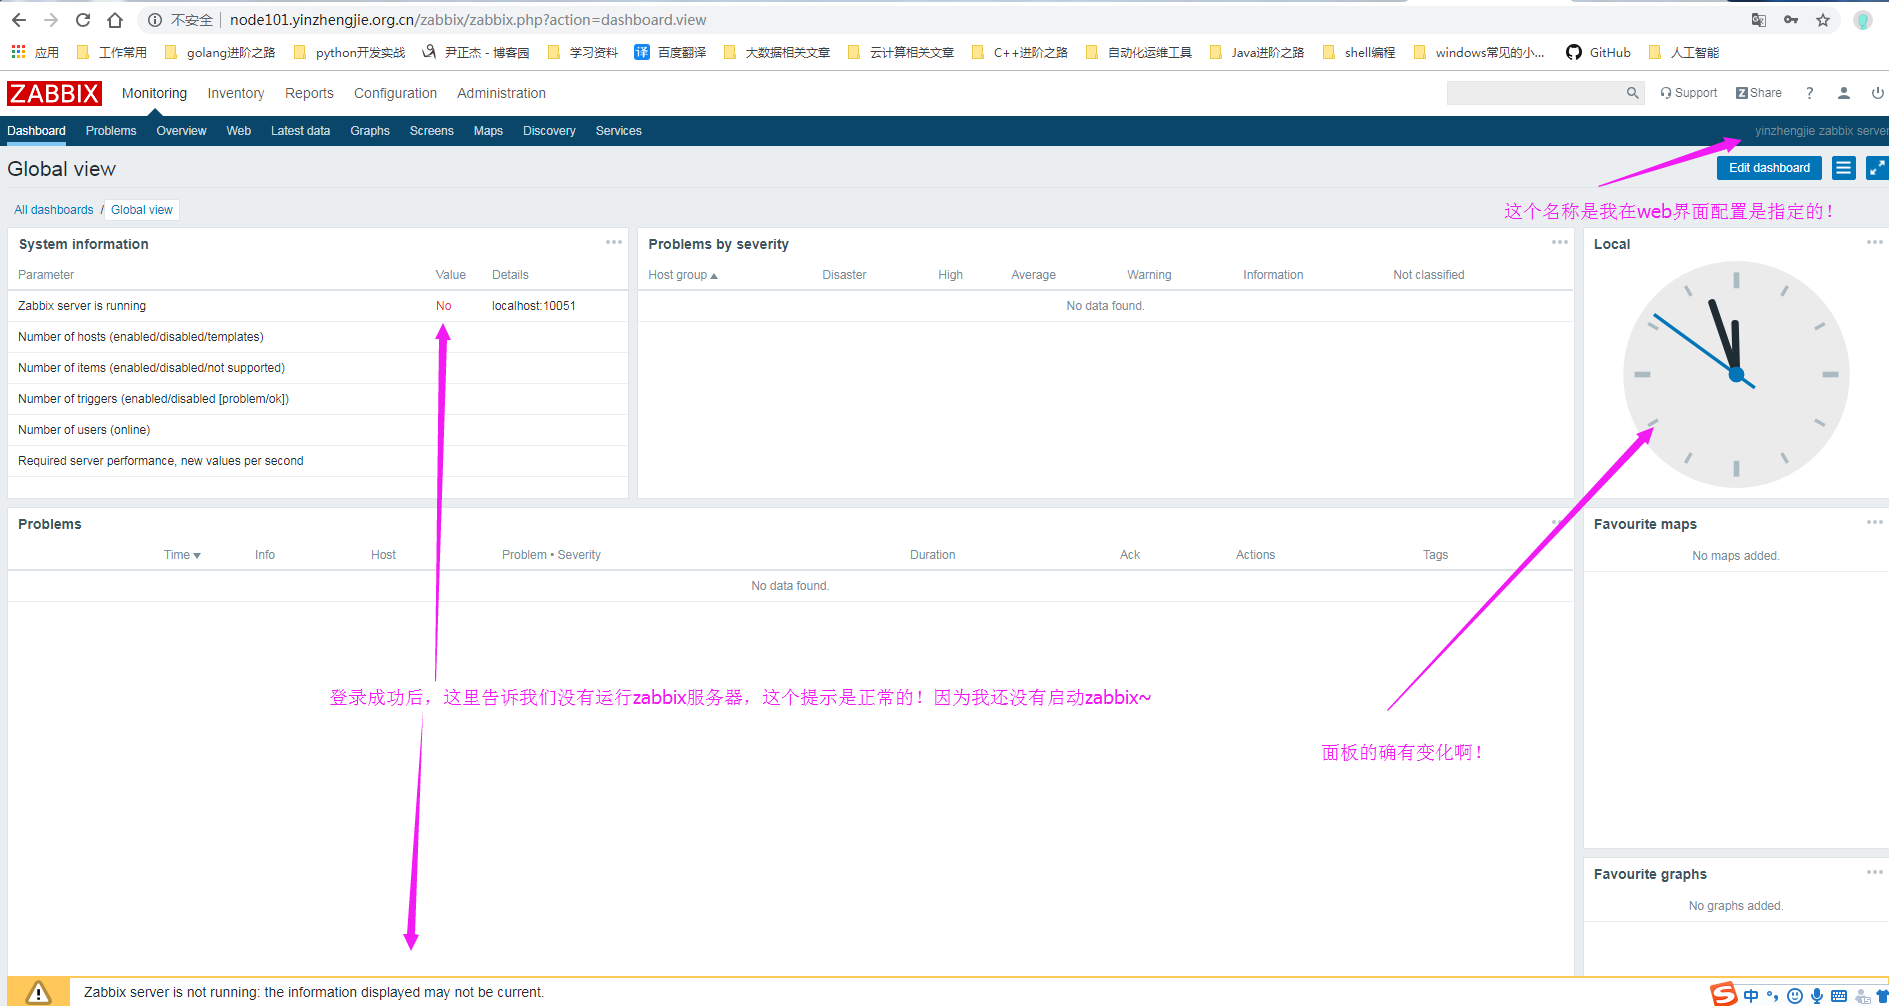Open Favourite maps widget menu dots

tap(1874, 522)
